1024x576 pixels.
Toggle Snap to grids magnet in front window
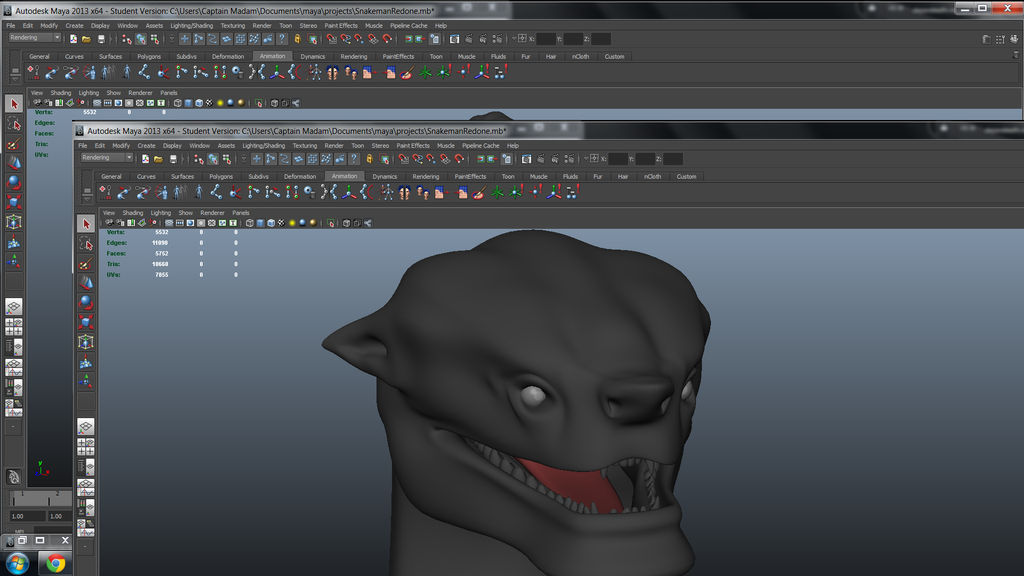tap(403, 159)
